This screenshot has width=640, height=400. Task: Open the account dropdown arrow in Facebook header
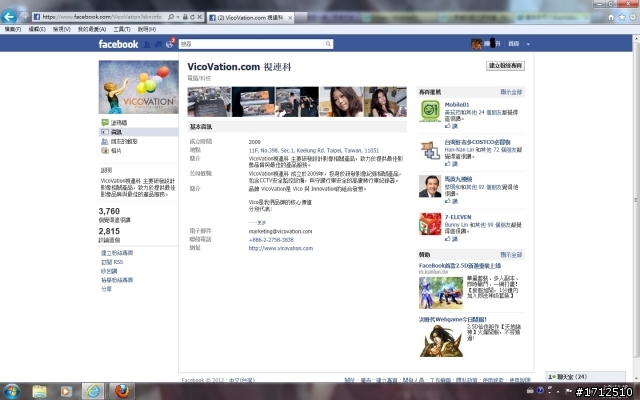point(528,44)
